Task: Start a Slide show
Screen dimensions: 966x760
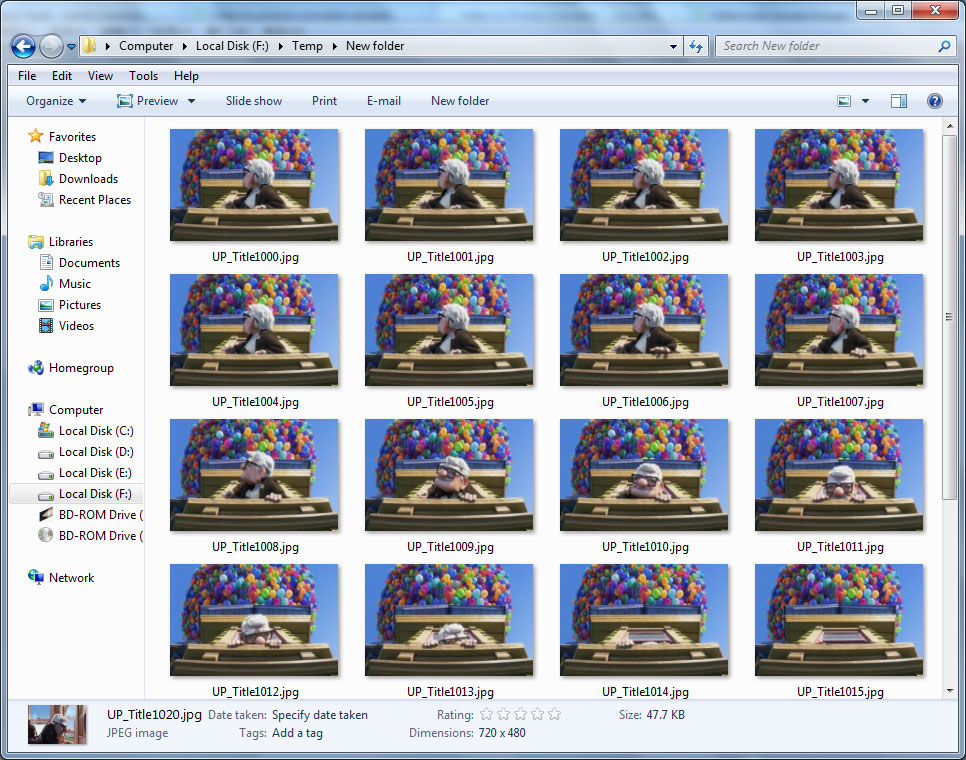Action: point(254,101)
